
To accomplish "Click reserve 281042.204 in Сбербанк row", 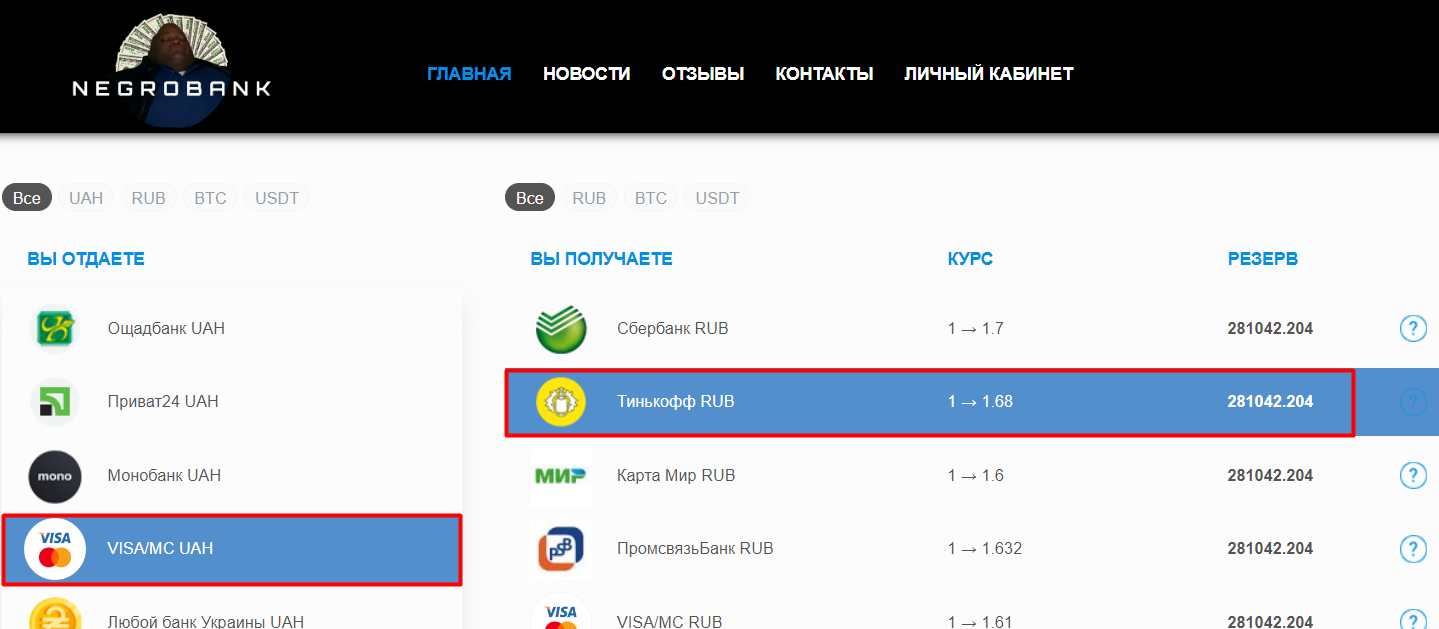I will tap(1270, 328).
